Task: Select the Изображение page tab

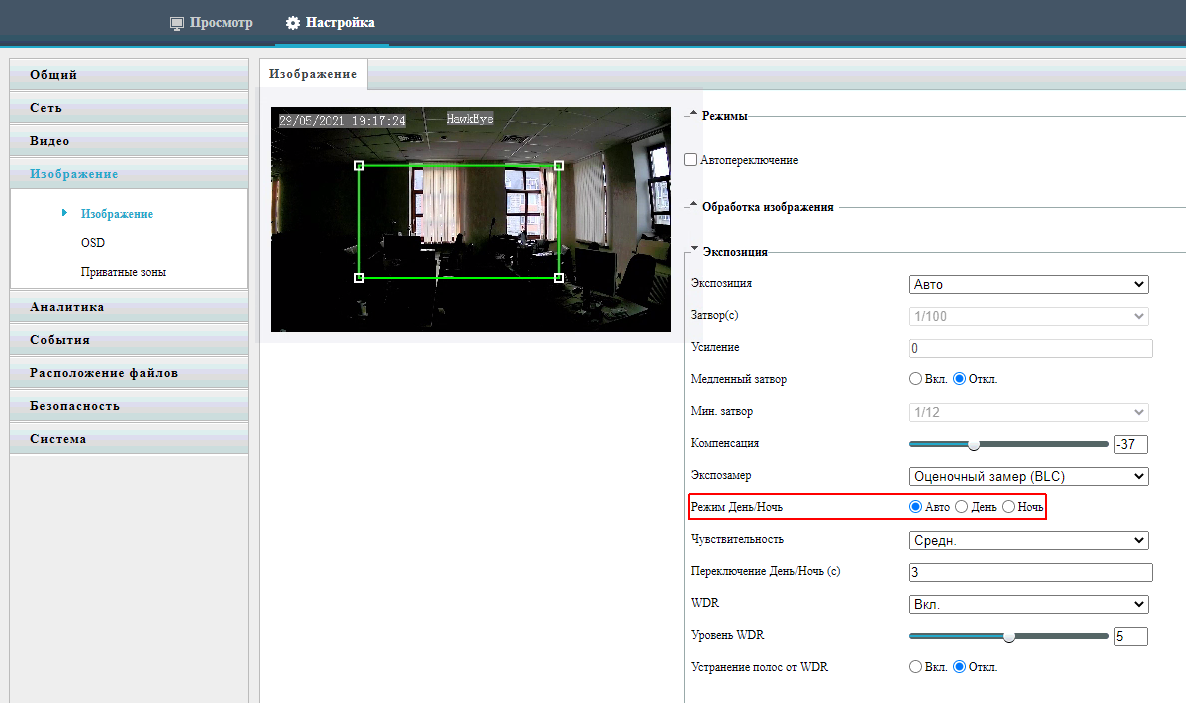Action: [x=313, y=74]
